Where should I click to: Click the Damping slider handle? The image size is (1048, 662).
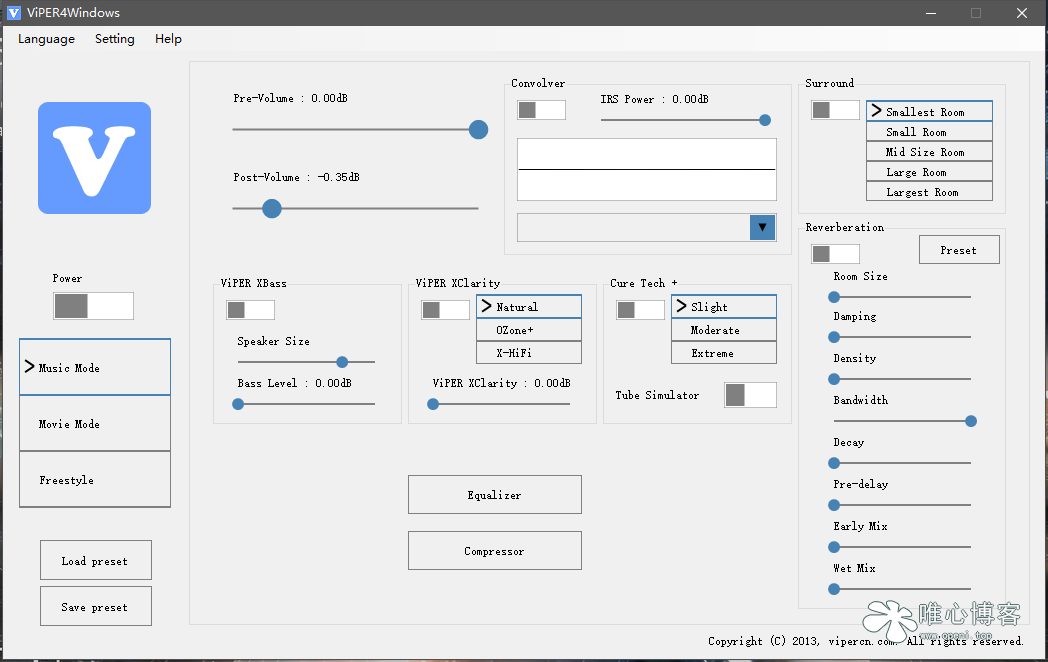click(x=834, y=337)
